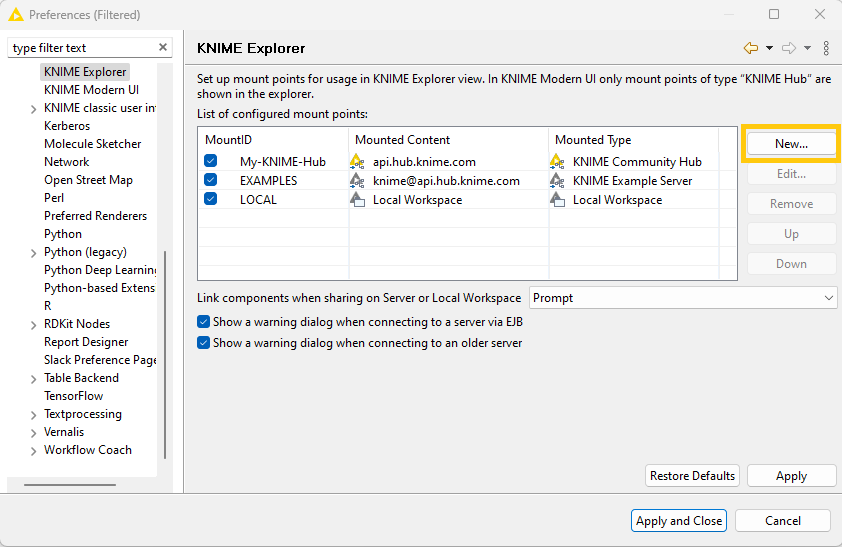Click the forward navigation arrow icon
The width and height of the screenshot is (842, 547).
(x=789, y=48)
